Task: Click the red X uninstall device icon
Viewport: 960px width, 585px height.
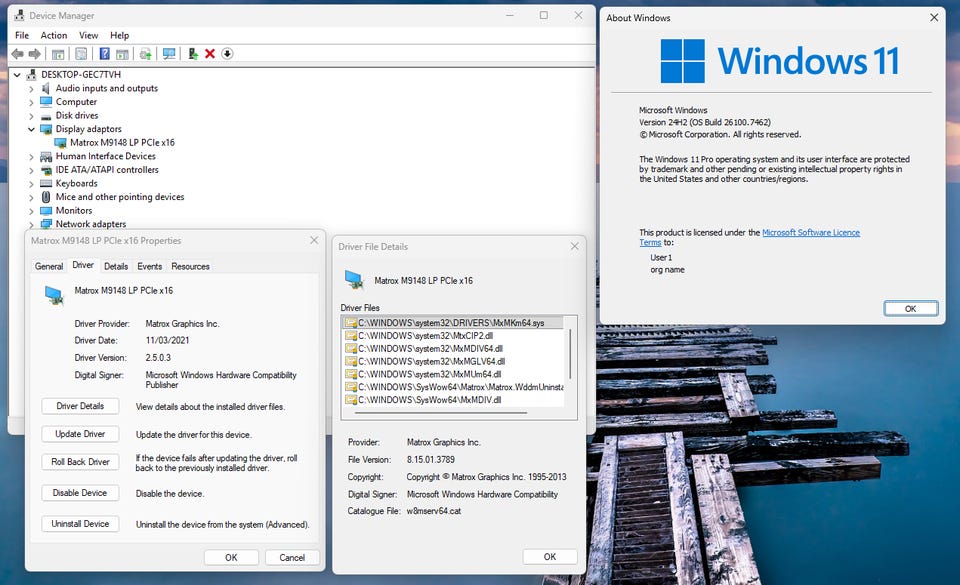Action: pos(210,54)
